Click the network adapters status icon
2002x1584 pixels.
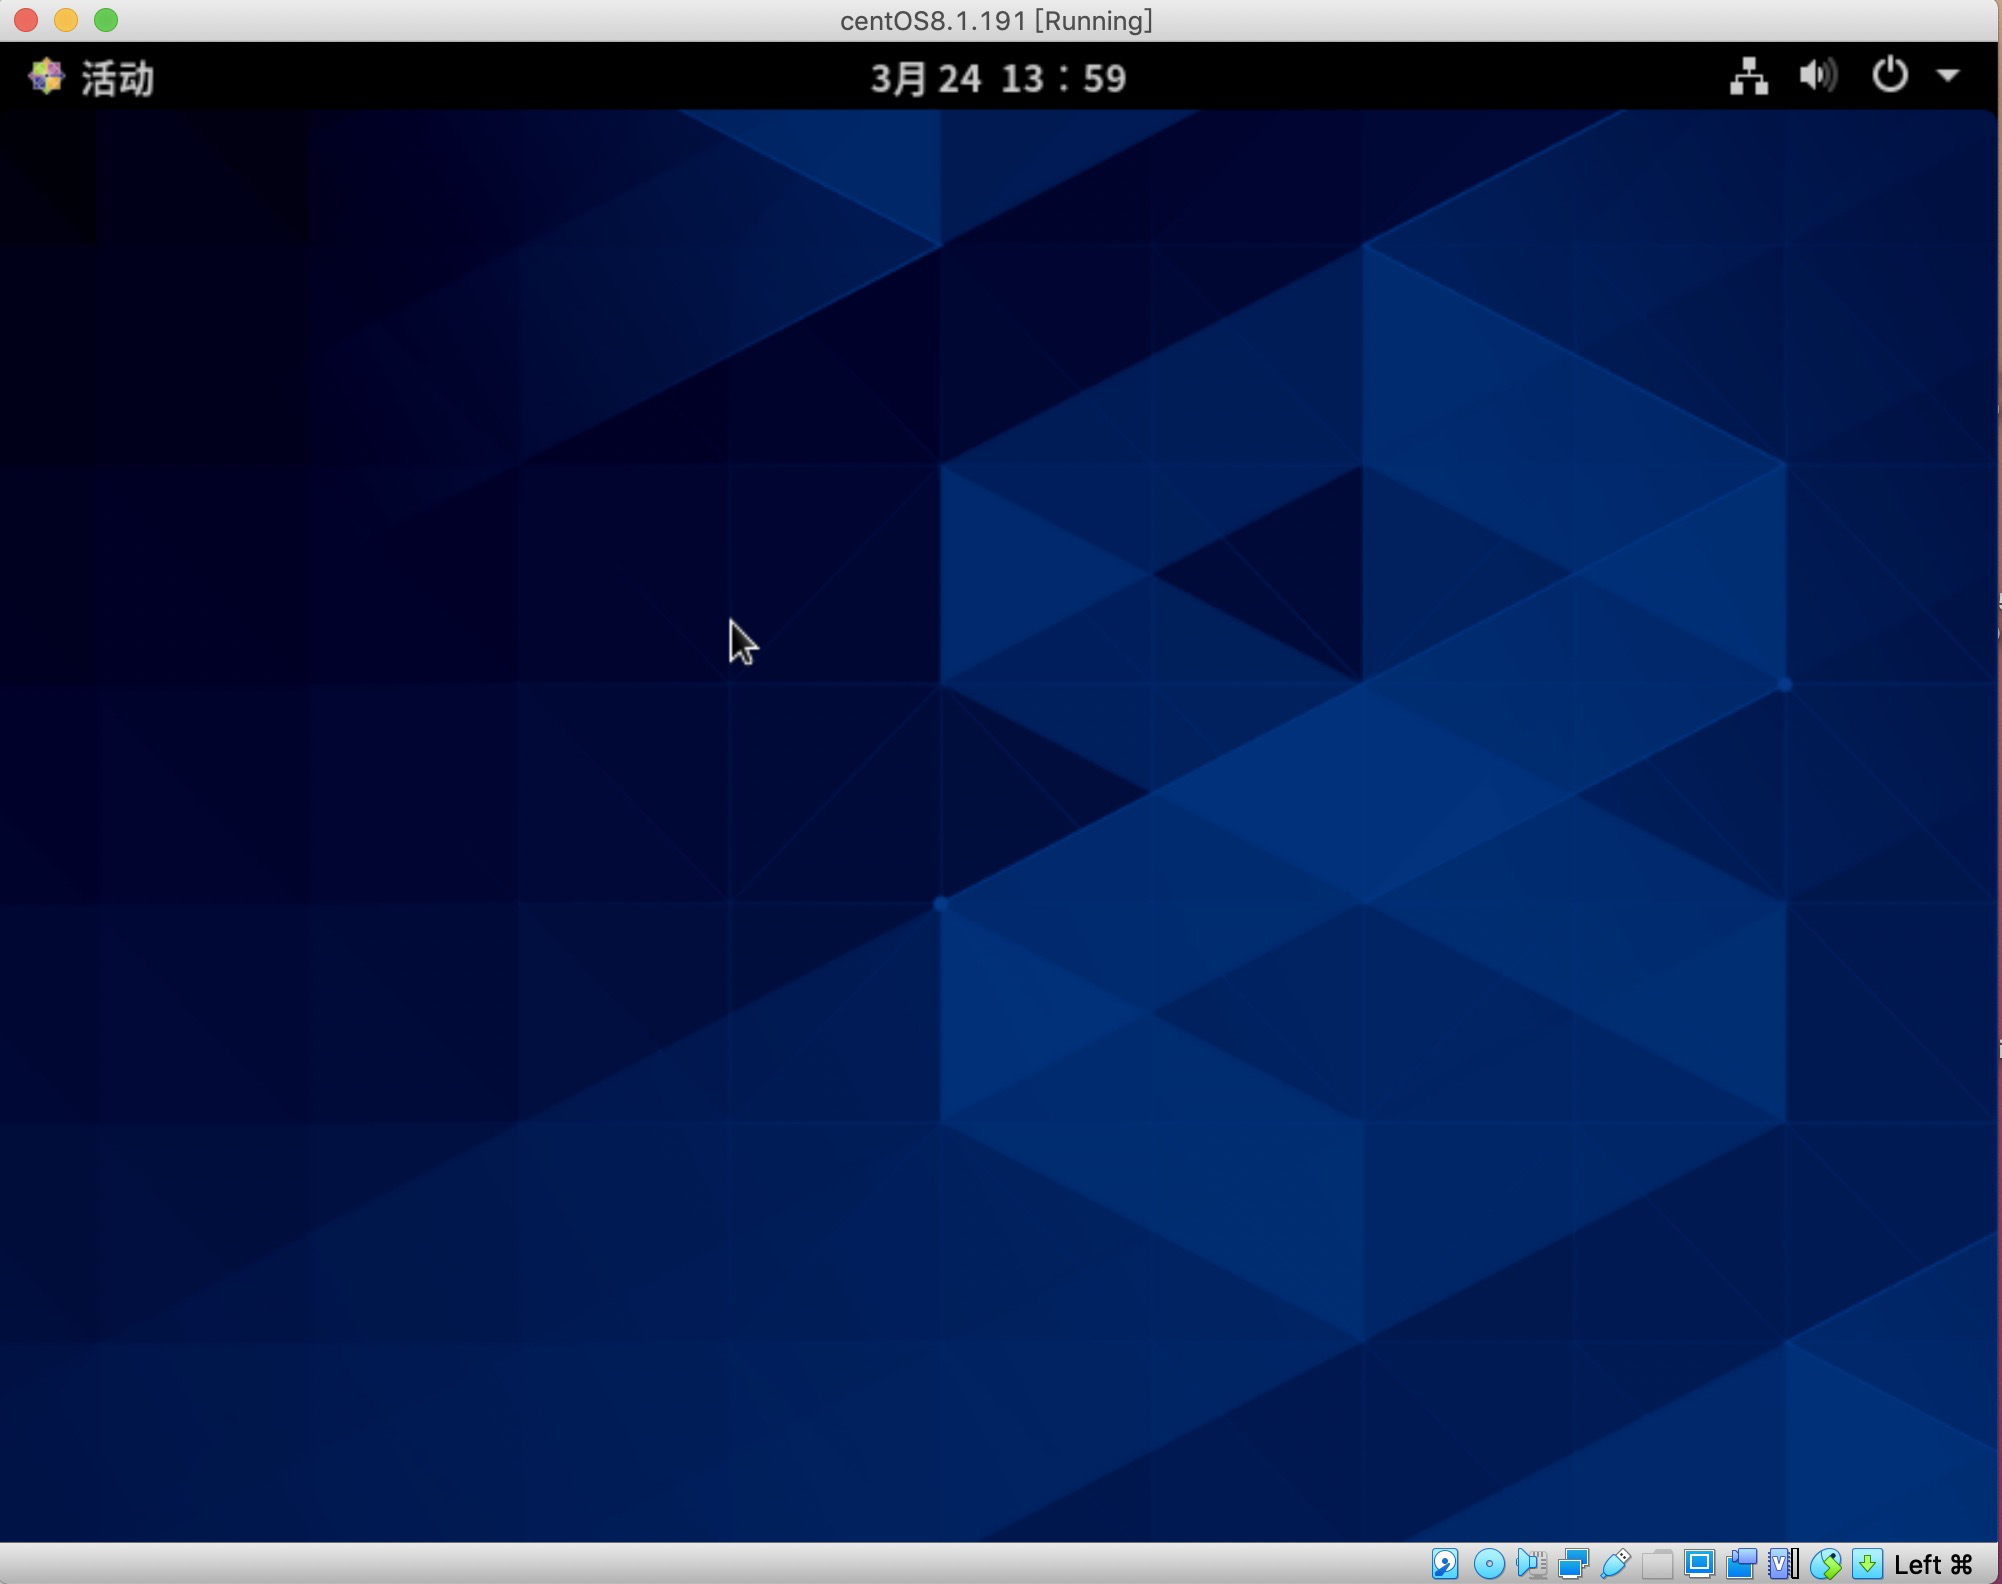[x=1573, y=1563]
